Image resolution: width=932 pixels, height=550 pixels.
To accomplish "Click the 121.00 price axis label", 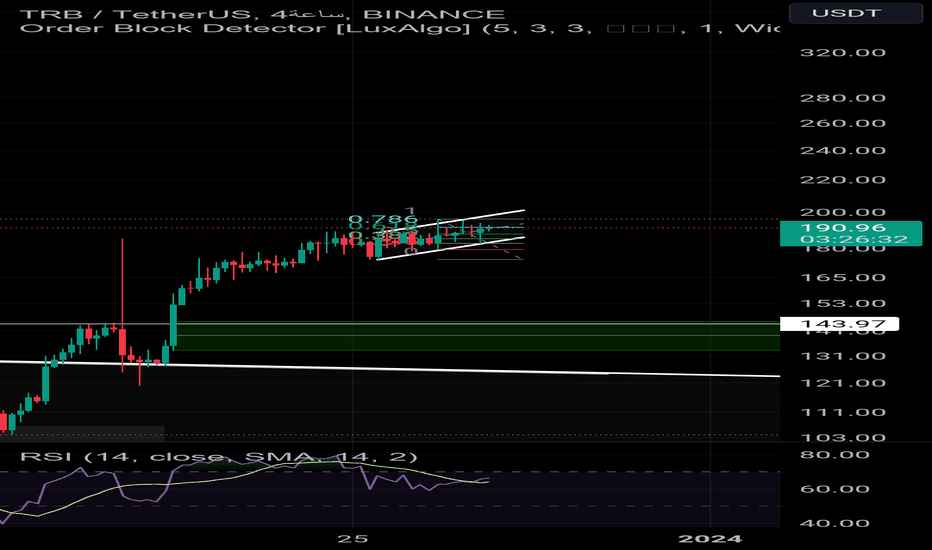I will [x=843, y=383].
